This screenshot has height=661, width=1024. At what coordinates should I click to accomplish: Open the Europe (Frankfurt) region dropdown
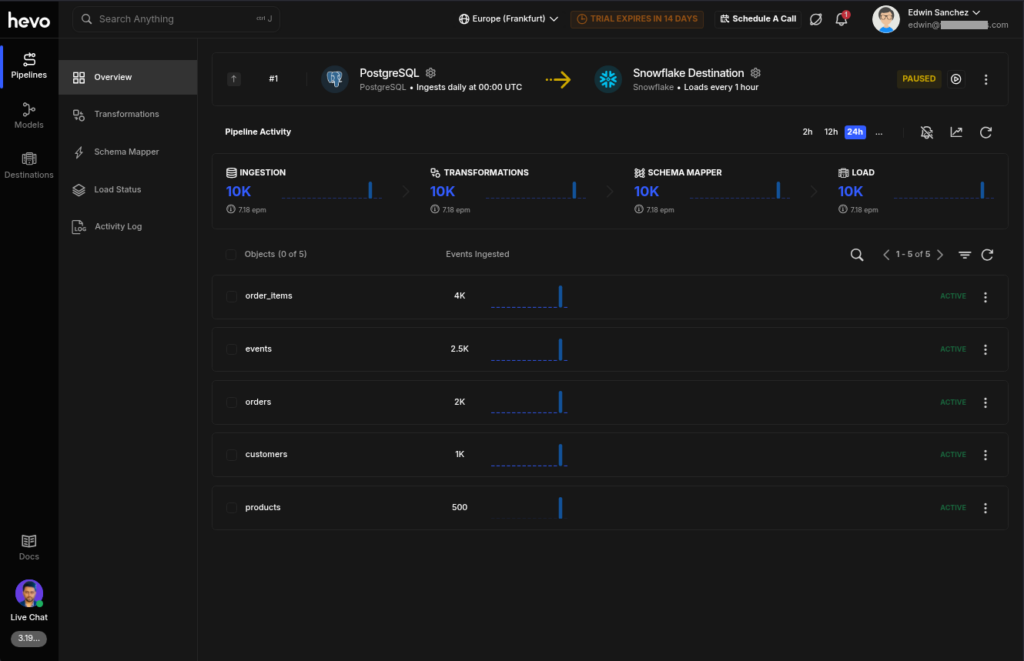point(508,19)
